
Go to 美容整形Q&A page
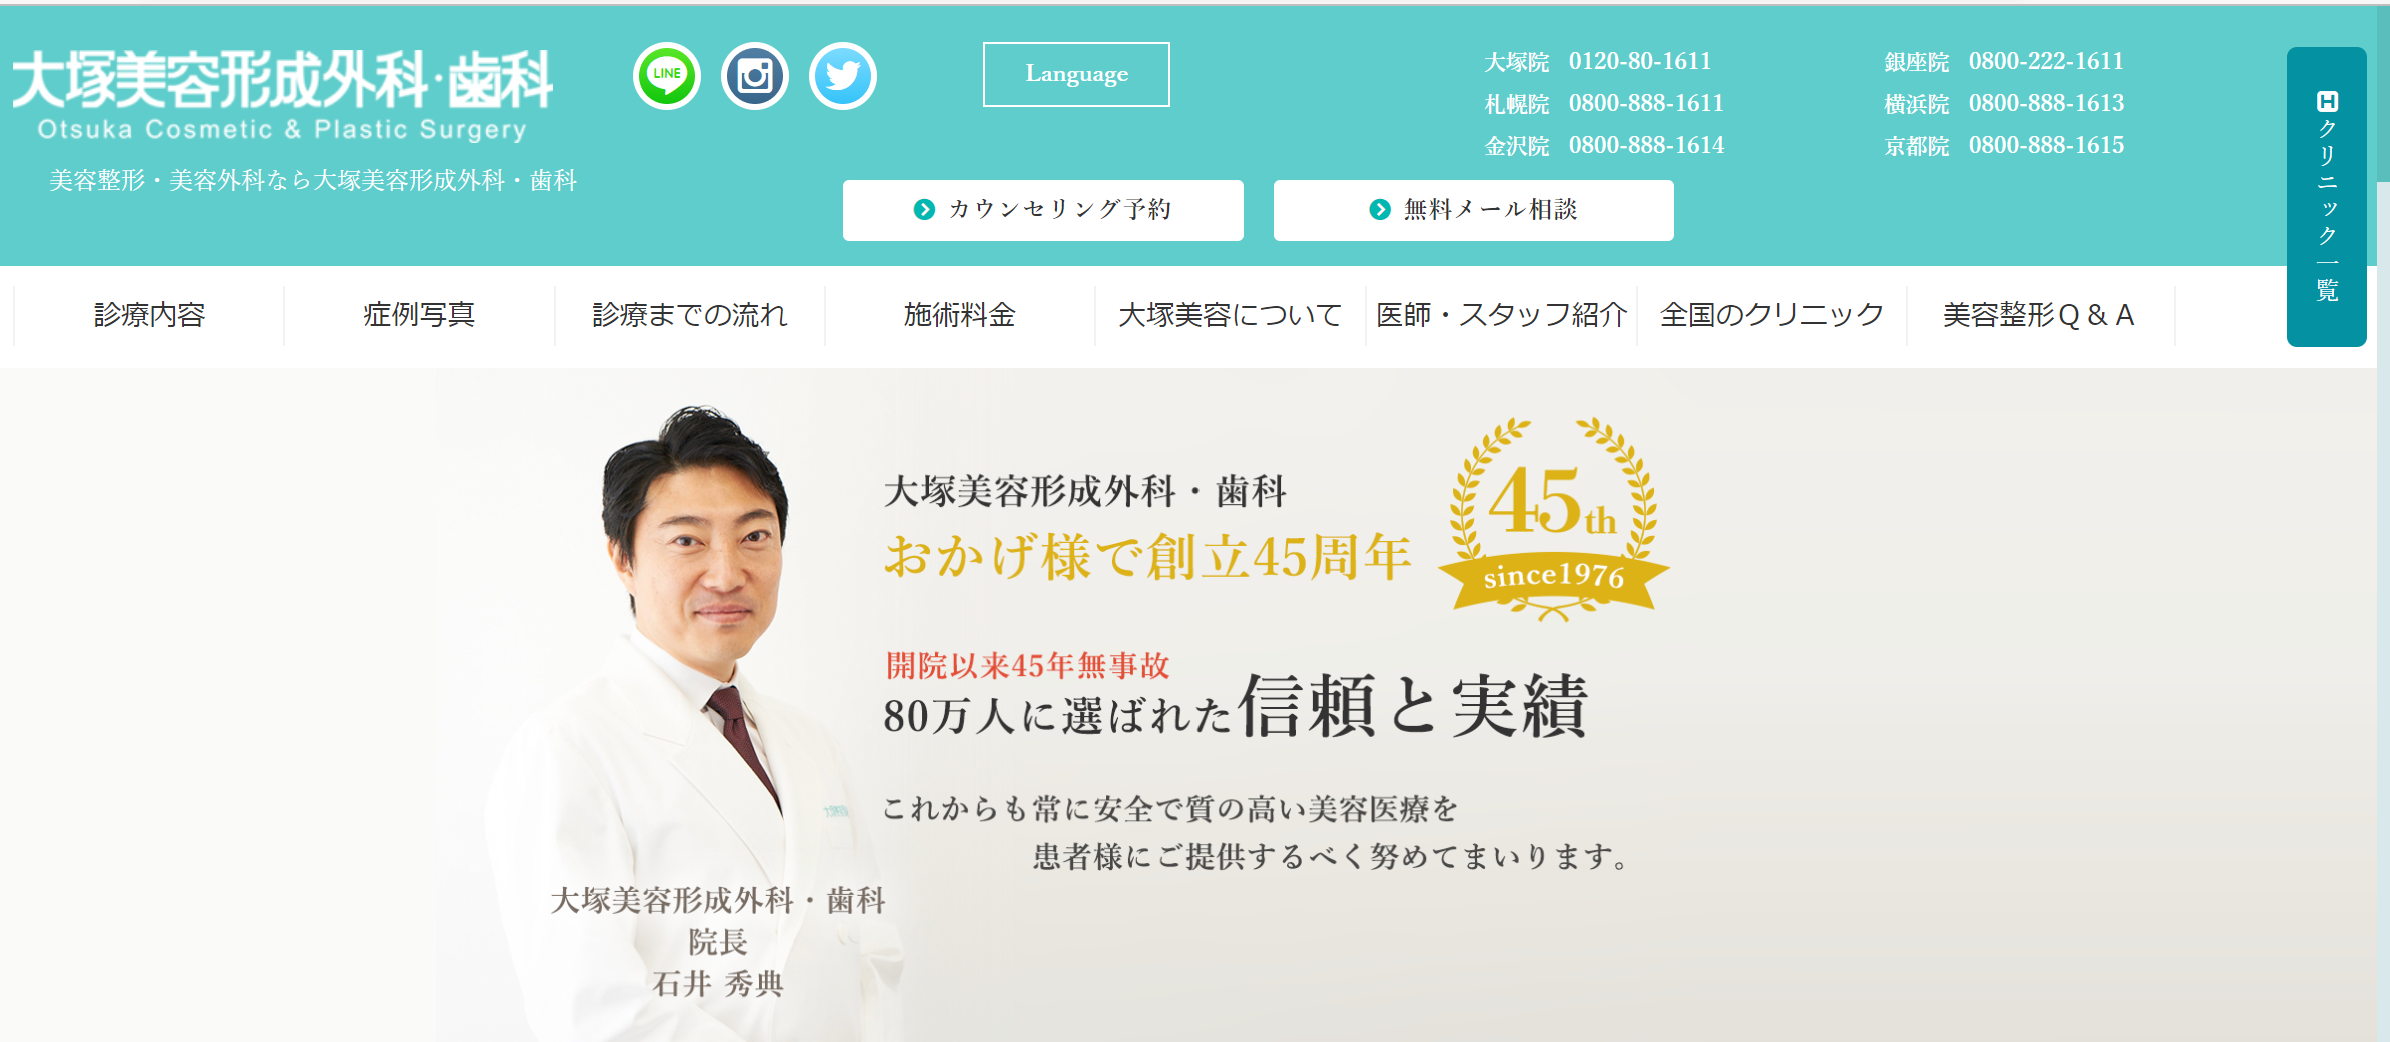2040,315
